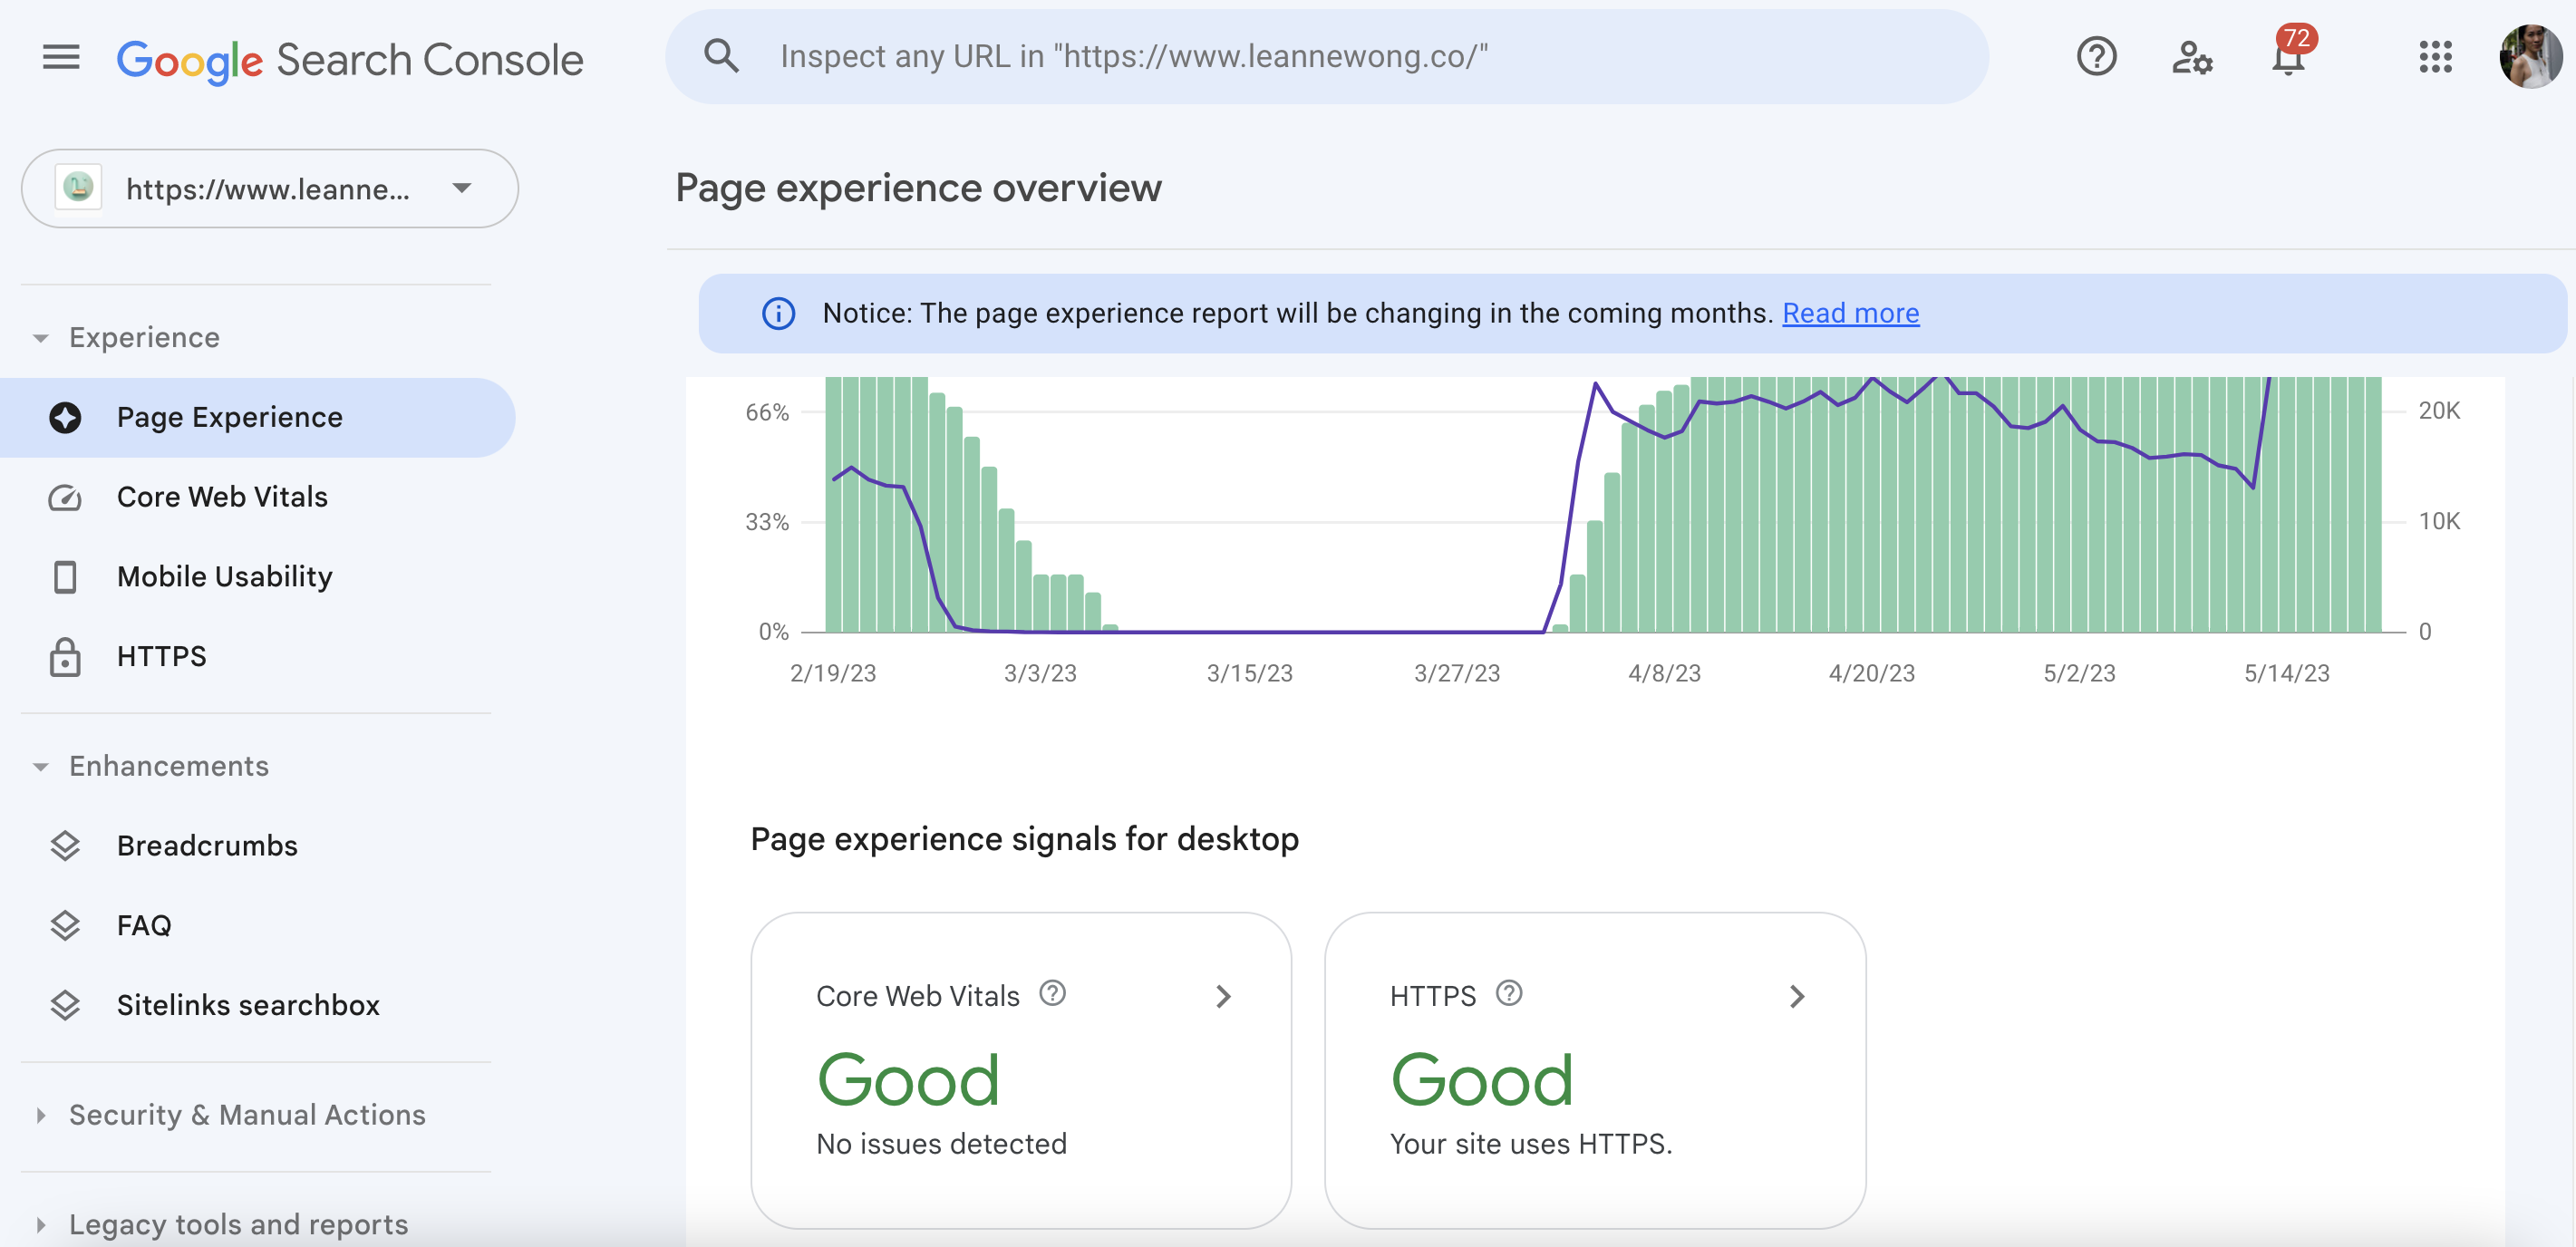Open HTTPS card chevron arrow

(1797, 996)
